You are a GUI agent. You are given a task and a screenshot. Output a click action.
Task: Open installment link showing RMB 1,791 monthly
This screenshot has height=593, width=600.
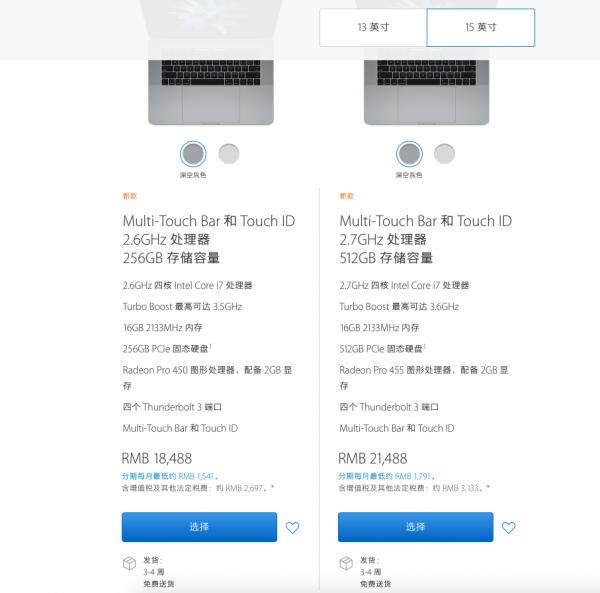coord(386,476)
